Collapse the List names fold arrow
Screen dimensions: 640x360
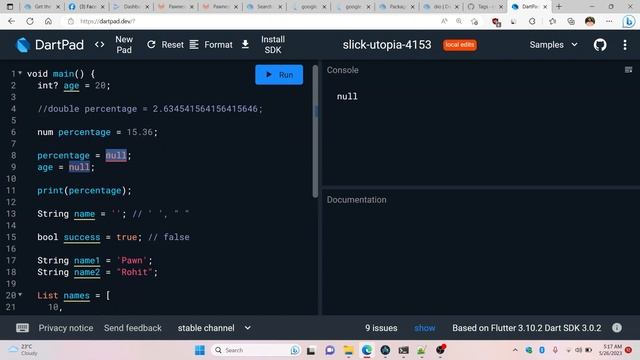click(x=20, y=294)
